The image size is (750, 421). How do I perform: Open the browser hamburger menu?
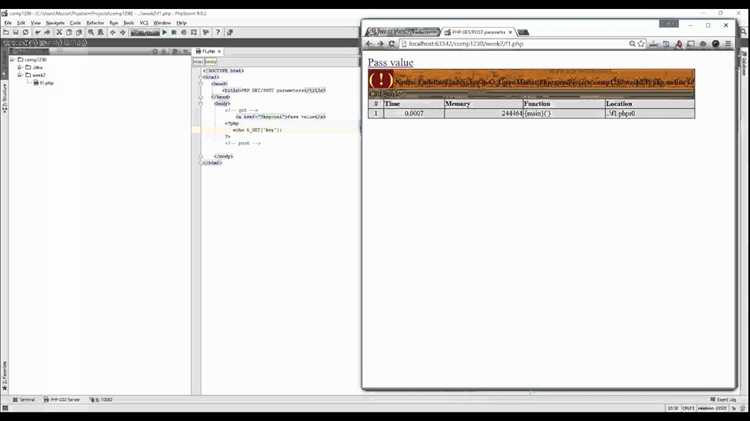pos(728,44)
